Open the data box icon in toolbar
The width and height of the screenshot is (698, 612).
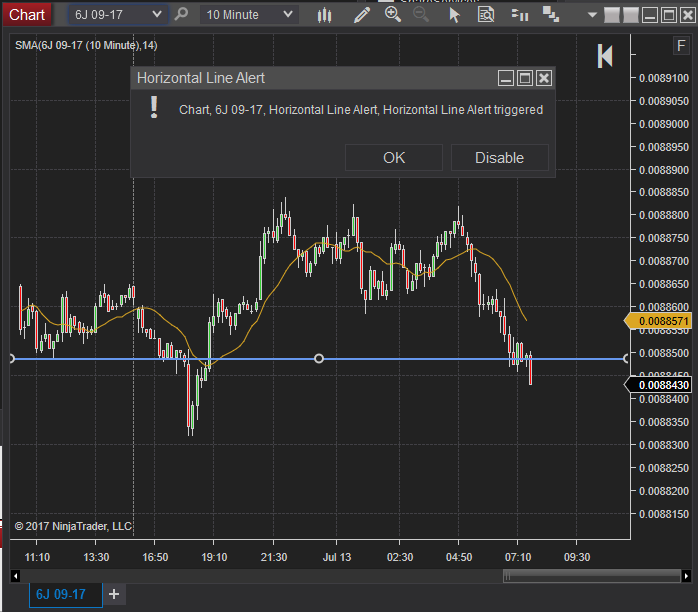(x=486, y=15)
